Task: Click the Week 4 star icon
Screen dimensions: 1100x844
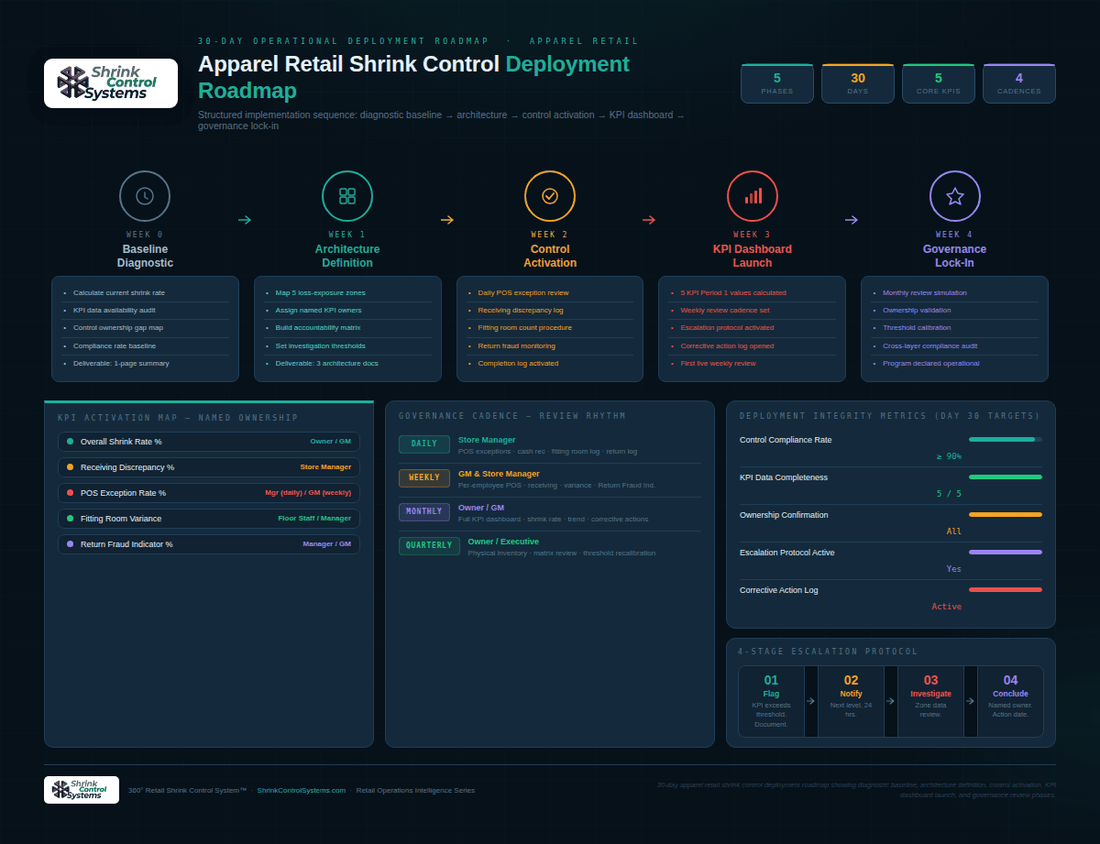Action: (955, 196)
